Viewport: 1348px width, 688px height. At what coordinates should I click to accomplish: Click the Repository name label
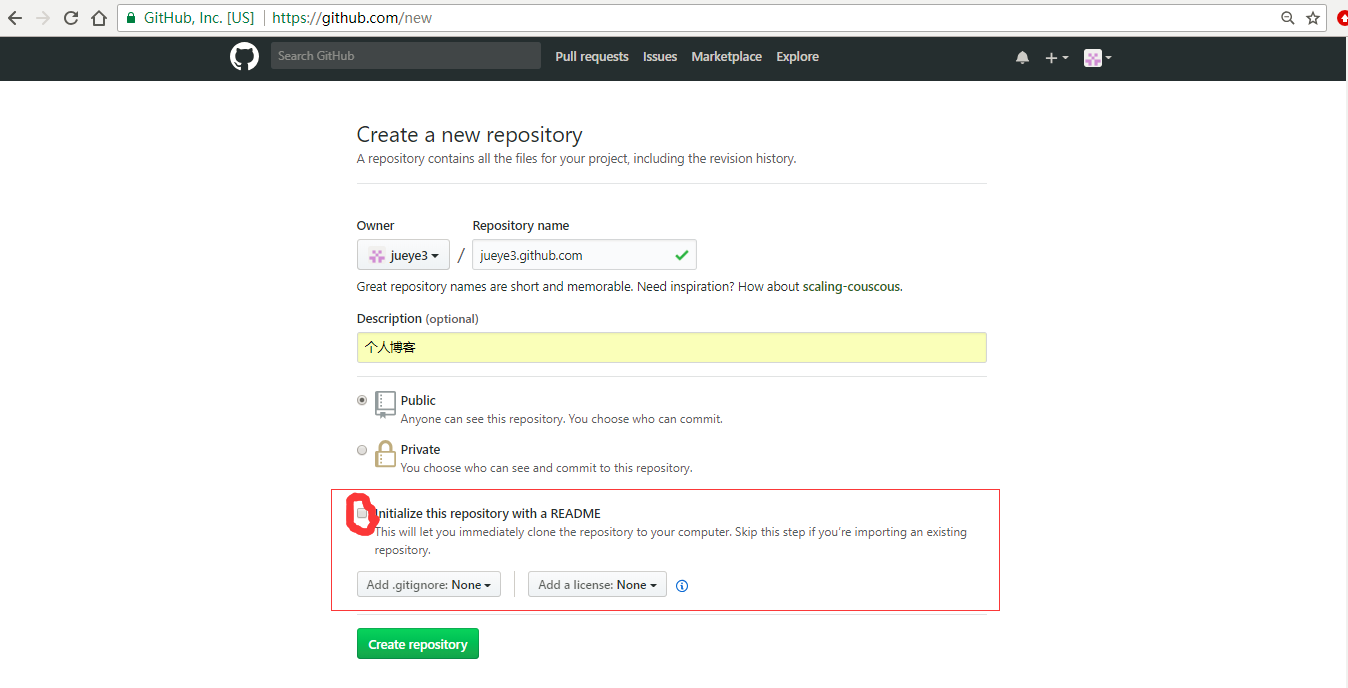(x=521, y=226)
